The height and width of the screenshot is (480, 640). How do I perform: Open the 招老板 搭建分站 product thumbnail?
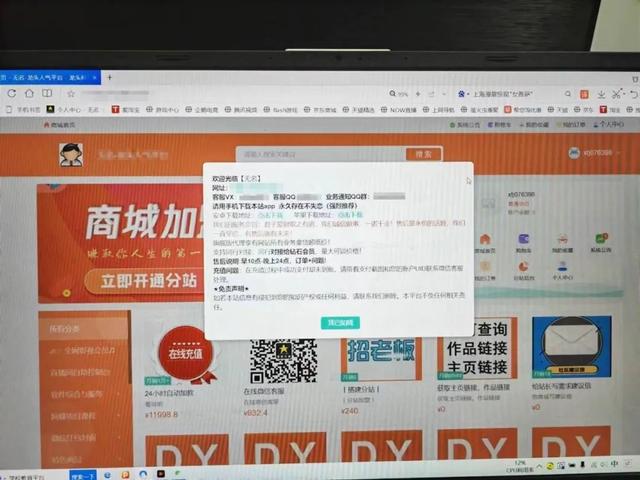(381, 360)
